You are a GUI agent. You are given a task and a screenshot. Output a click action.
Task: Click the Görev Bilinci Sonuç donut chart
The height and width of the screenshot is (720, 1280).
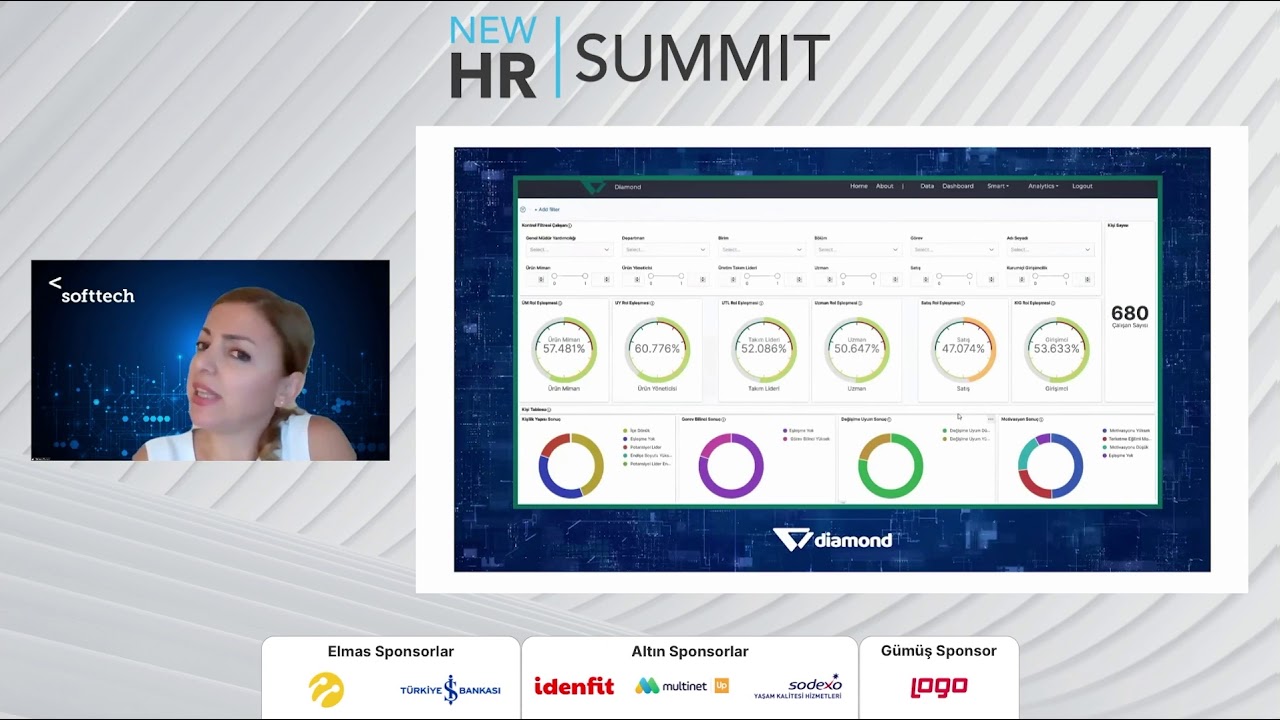731,465
